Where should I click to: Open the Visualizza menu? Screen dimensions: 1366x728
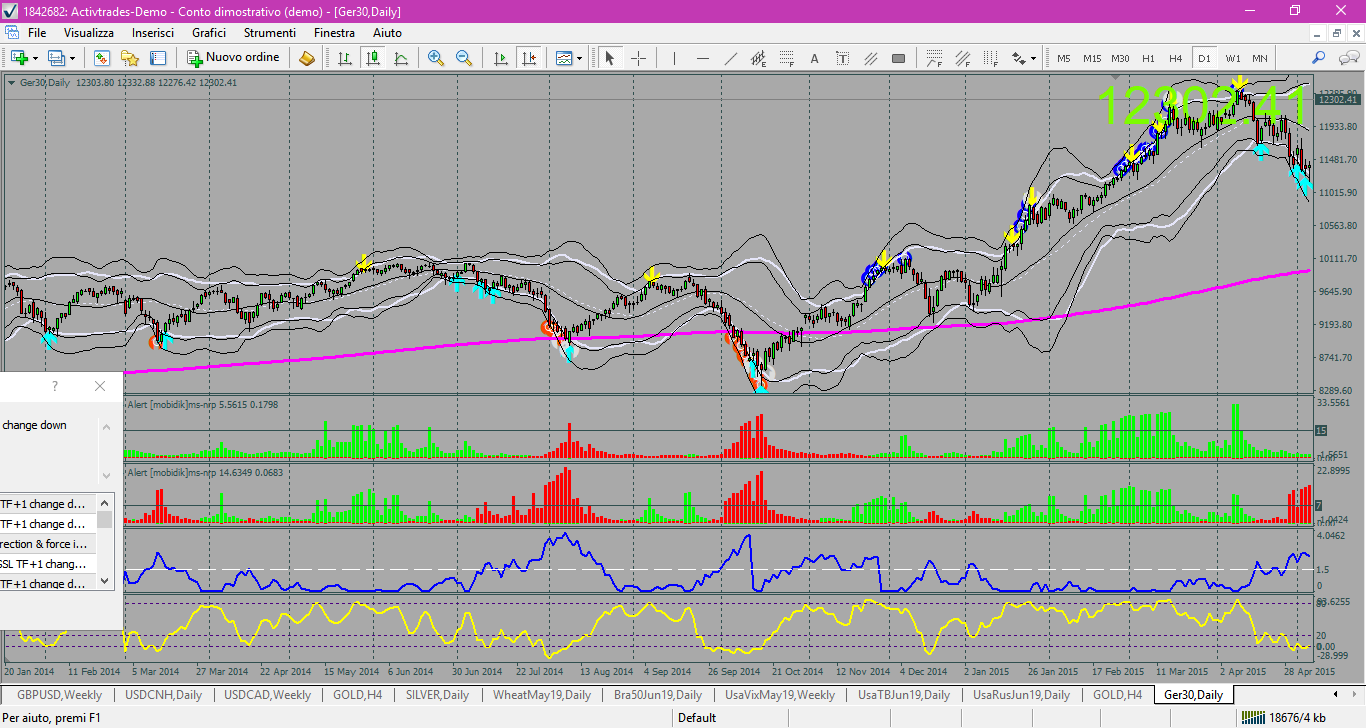[89, 33]
